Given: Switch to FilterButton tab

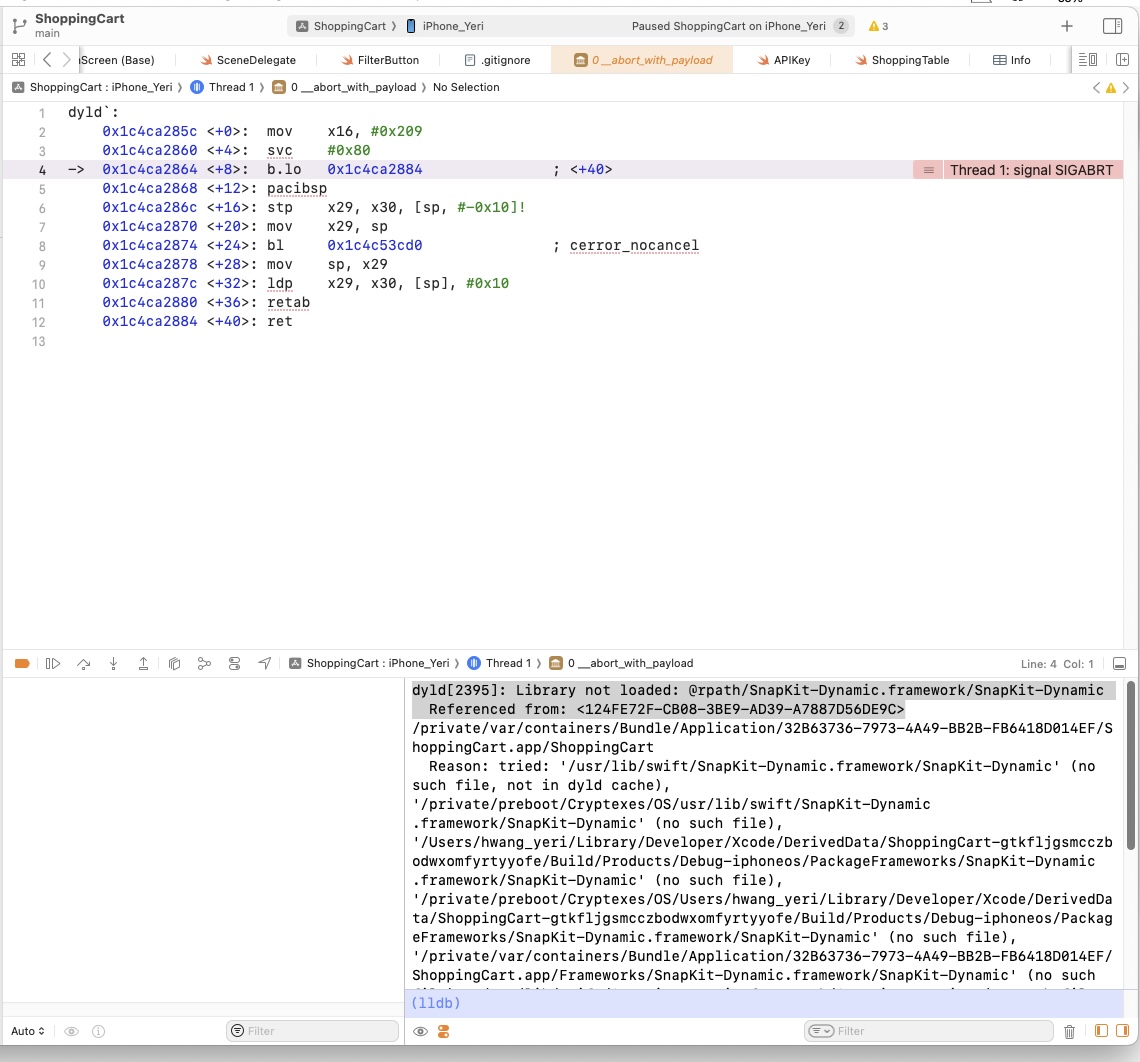Looking at the screenshot, I should tap(380, 60).
